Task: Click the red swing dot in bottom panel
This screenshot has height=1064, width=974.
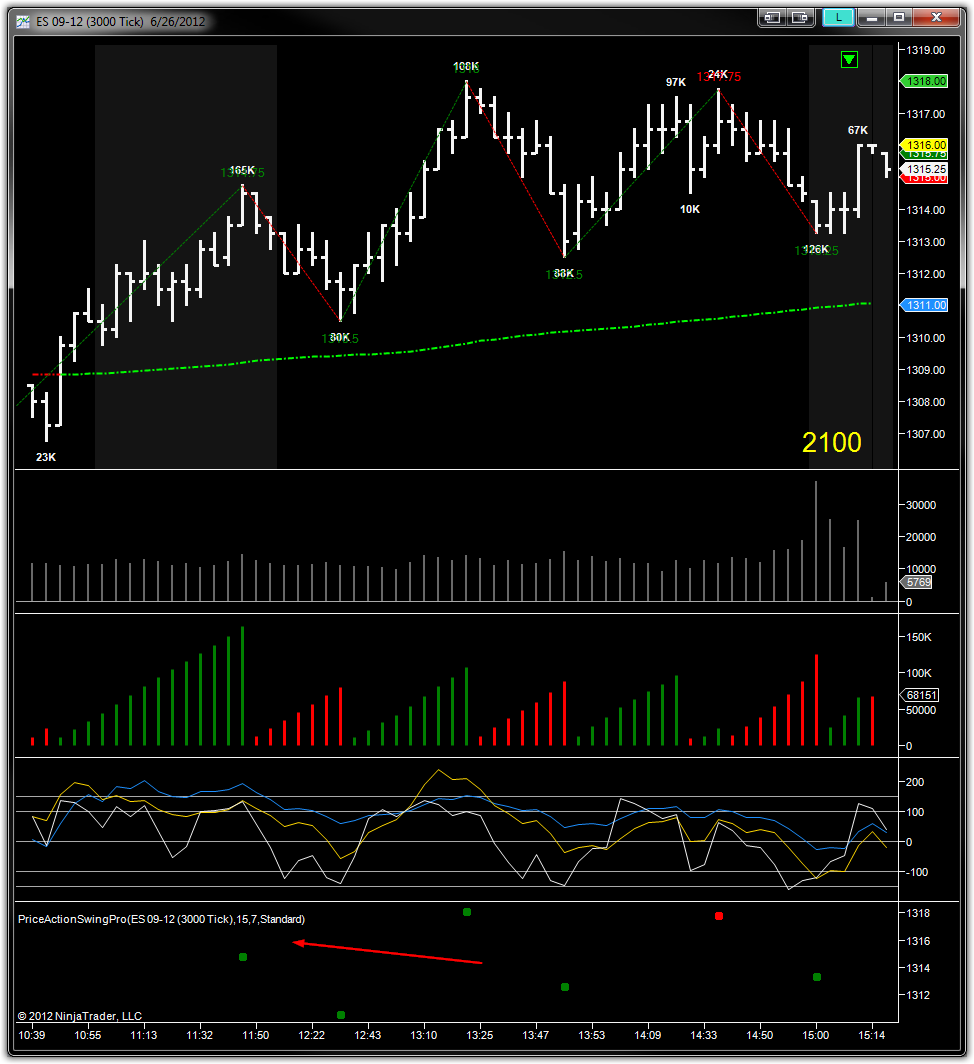Action: [719, 916]
